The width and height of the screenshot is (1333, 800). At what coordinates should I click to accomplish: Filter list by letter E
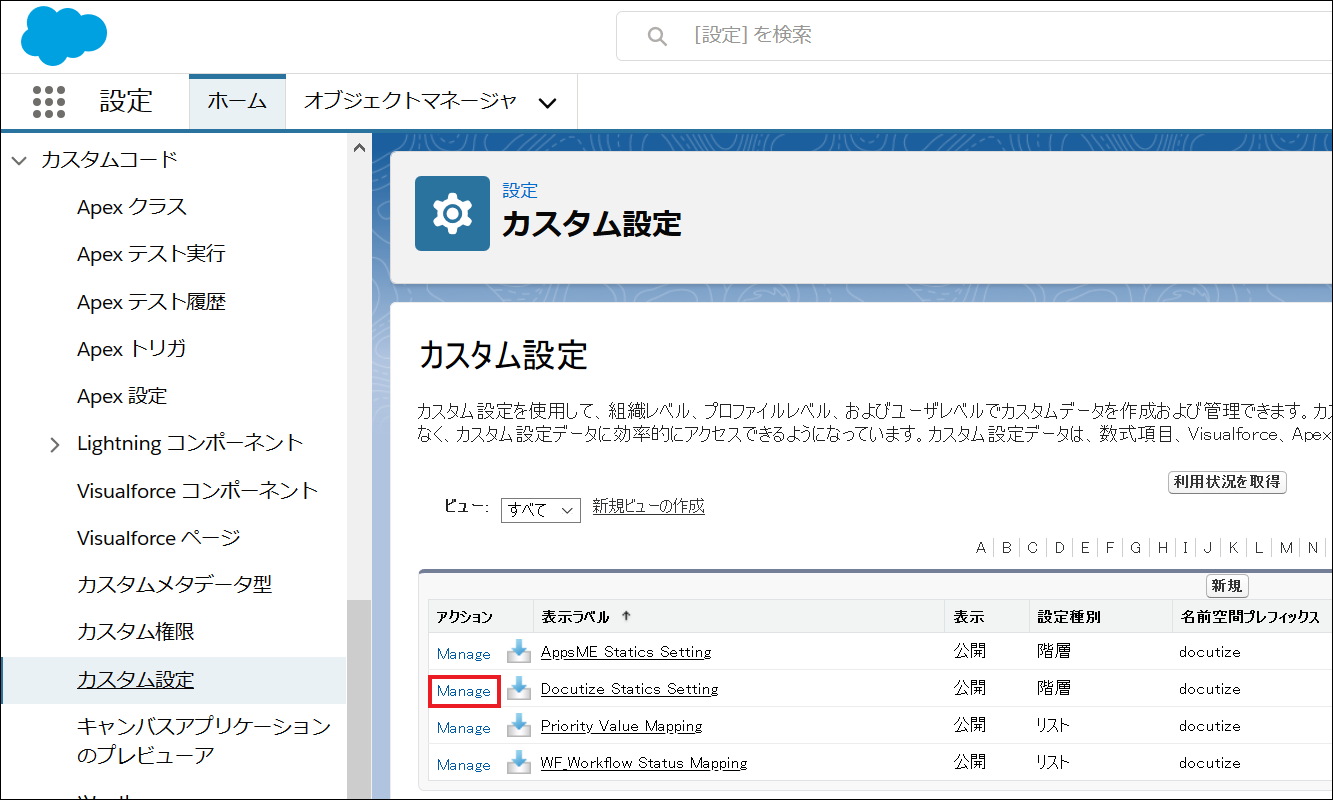[x=1085, y=547]
